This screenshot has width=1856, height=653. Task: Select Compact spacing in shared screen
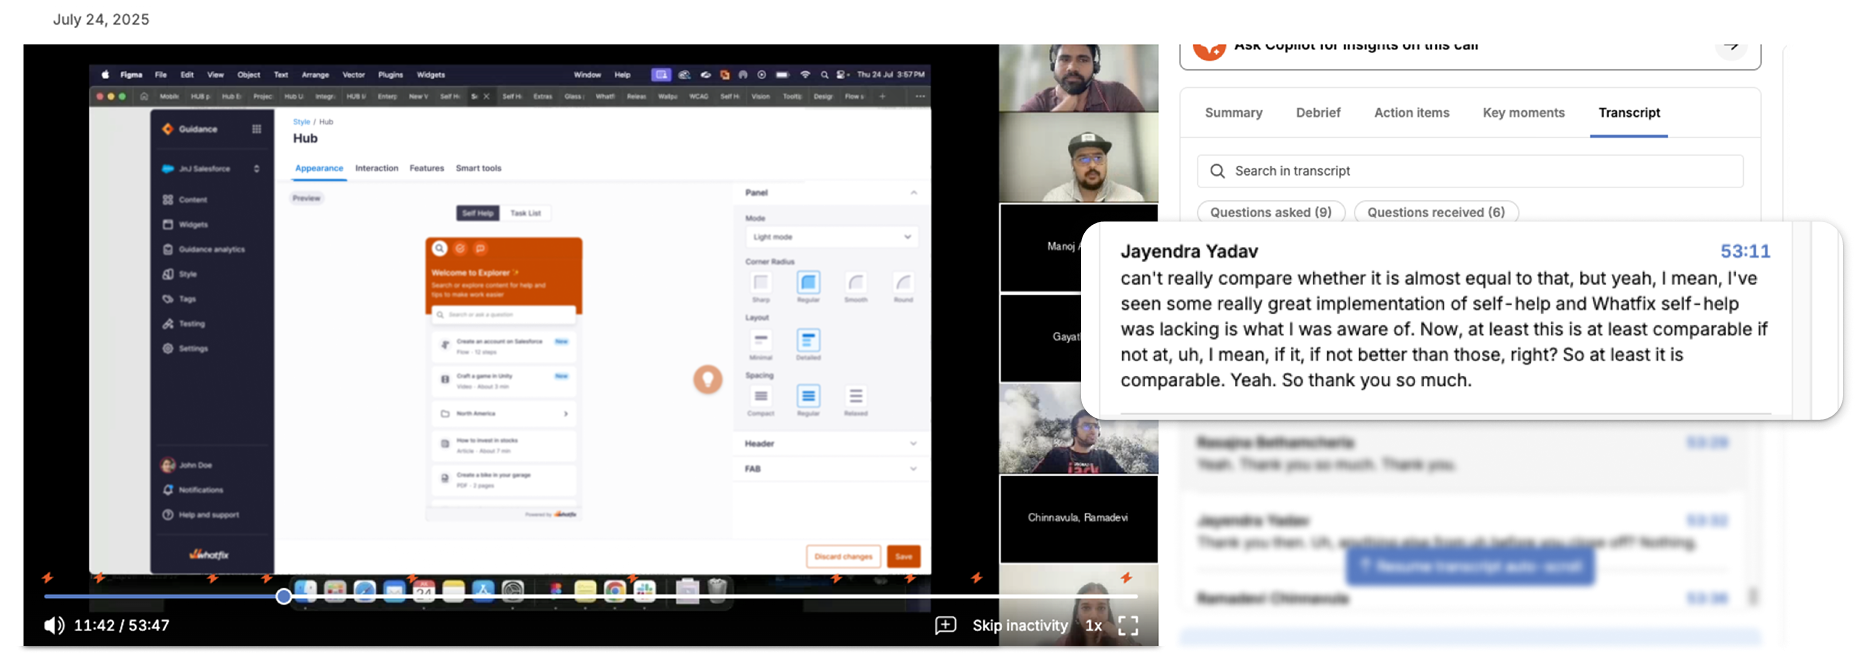761,396
